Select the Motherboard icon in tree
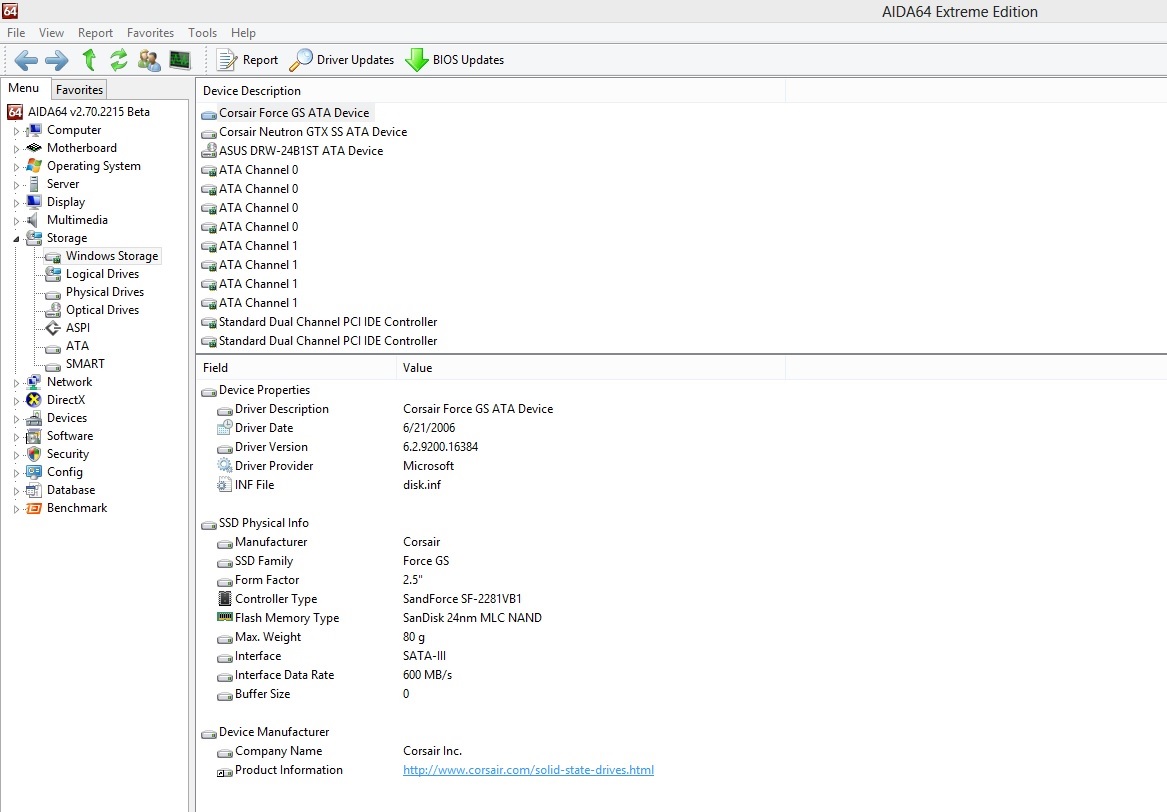The height and width of the screenshot is (812, 1167). tap(33, 148)
